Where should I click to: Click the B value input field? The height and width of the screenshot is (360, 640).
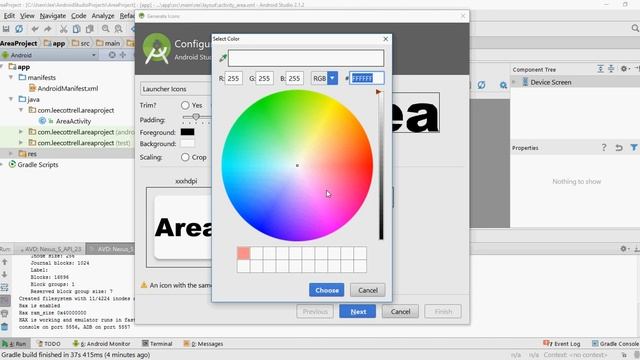point(294,78)
